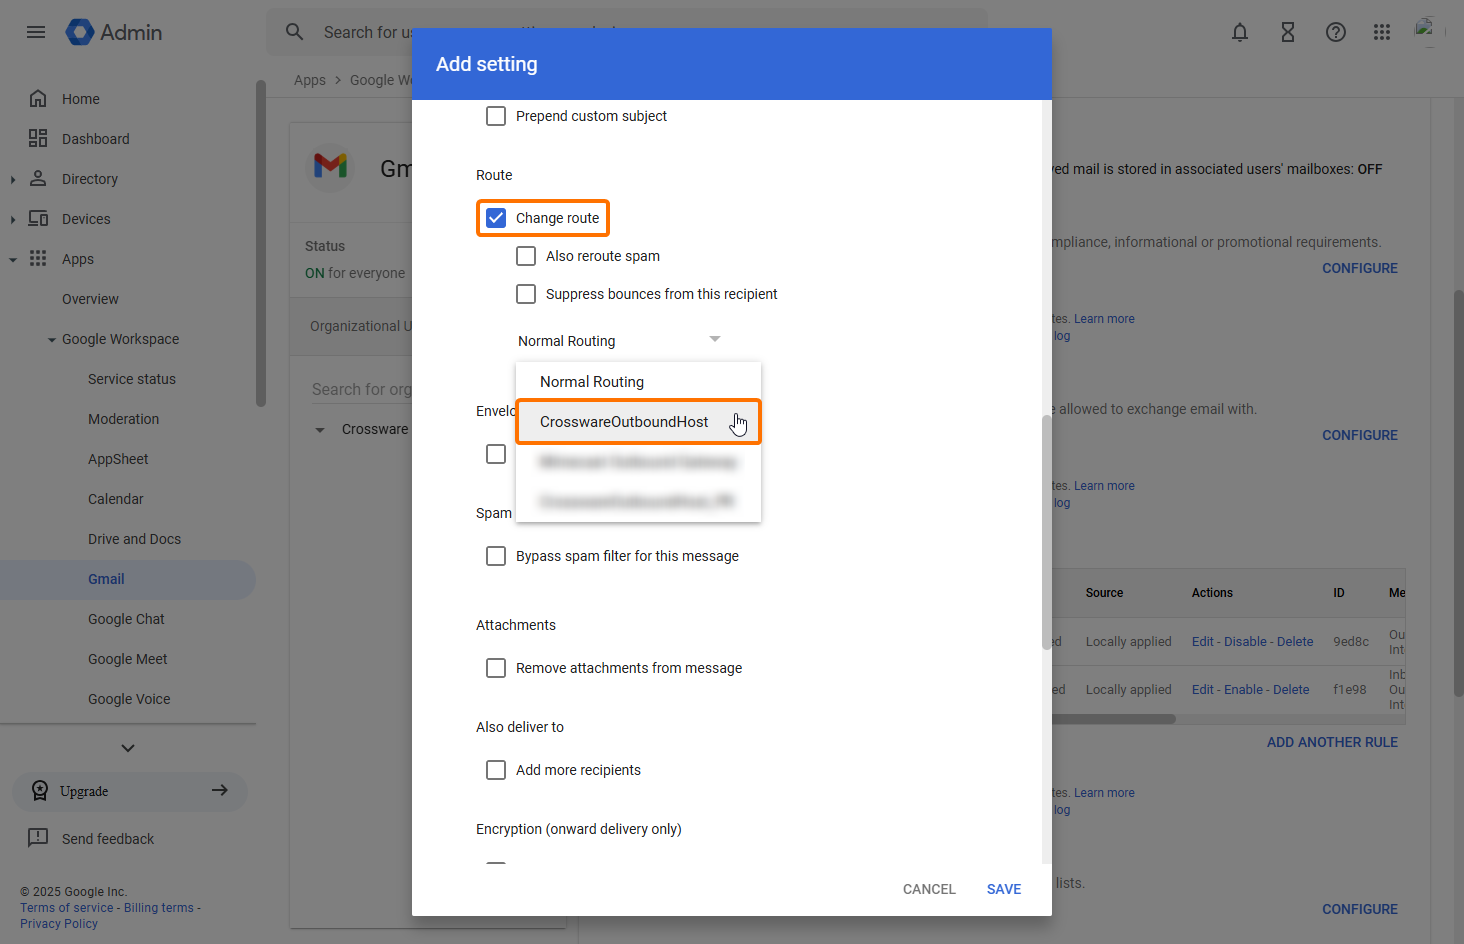
Task: Click the Send feedback icon
Action: pyautogui.click(x=38, y=838)
